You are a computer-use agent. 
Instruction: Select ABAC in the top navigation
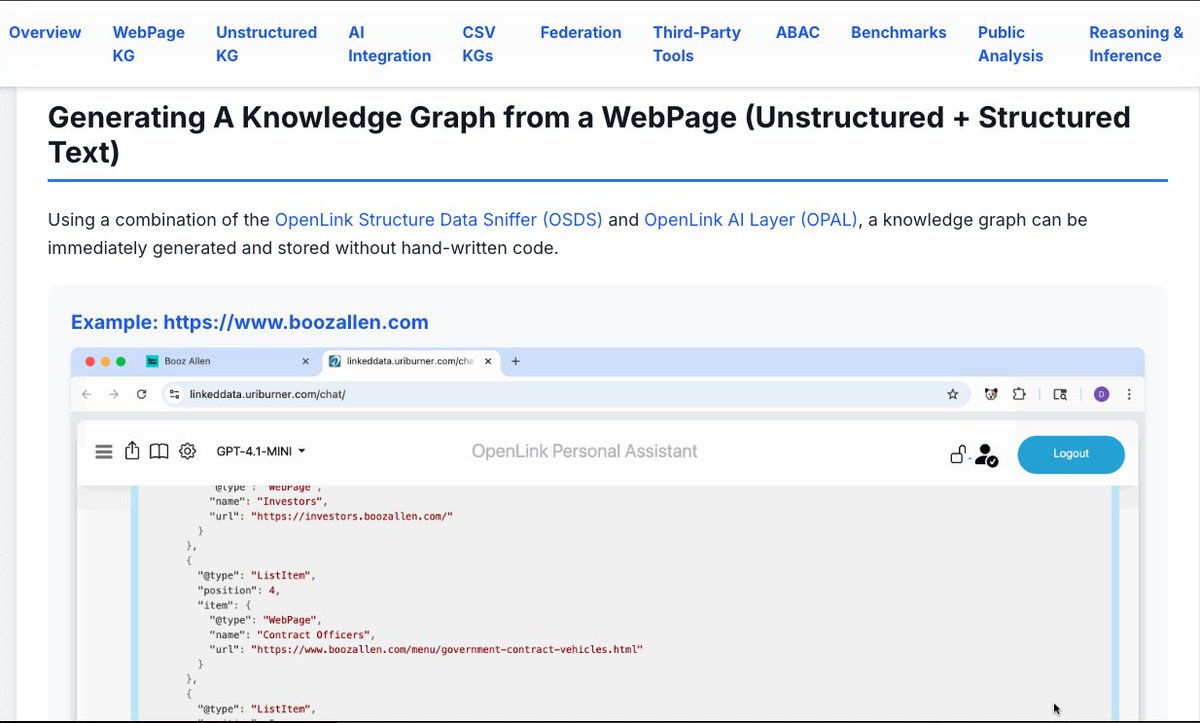[798, 32]
